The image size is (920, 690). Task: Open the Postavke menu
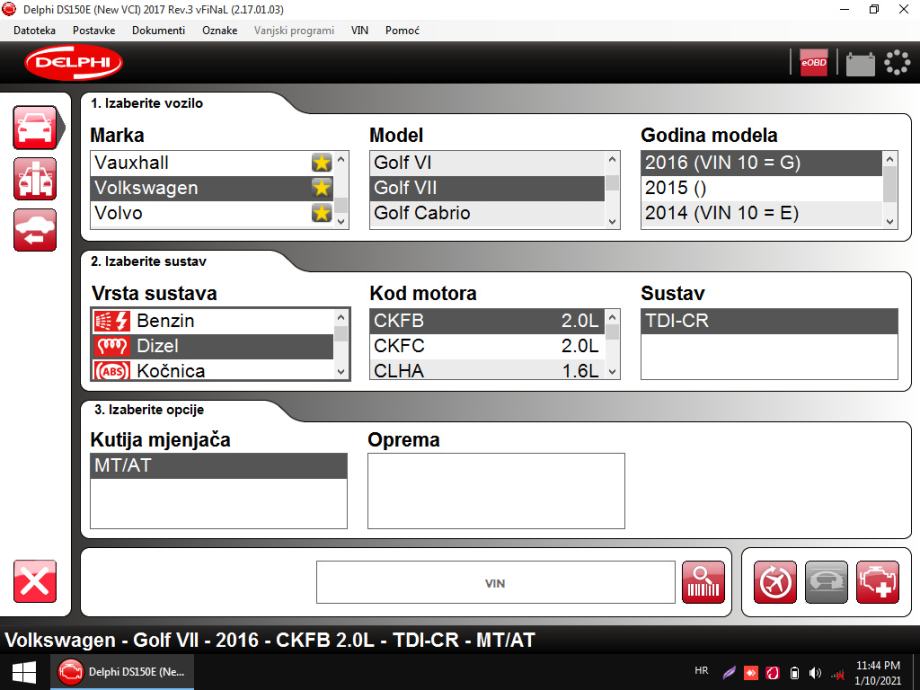coord(94,31)
